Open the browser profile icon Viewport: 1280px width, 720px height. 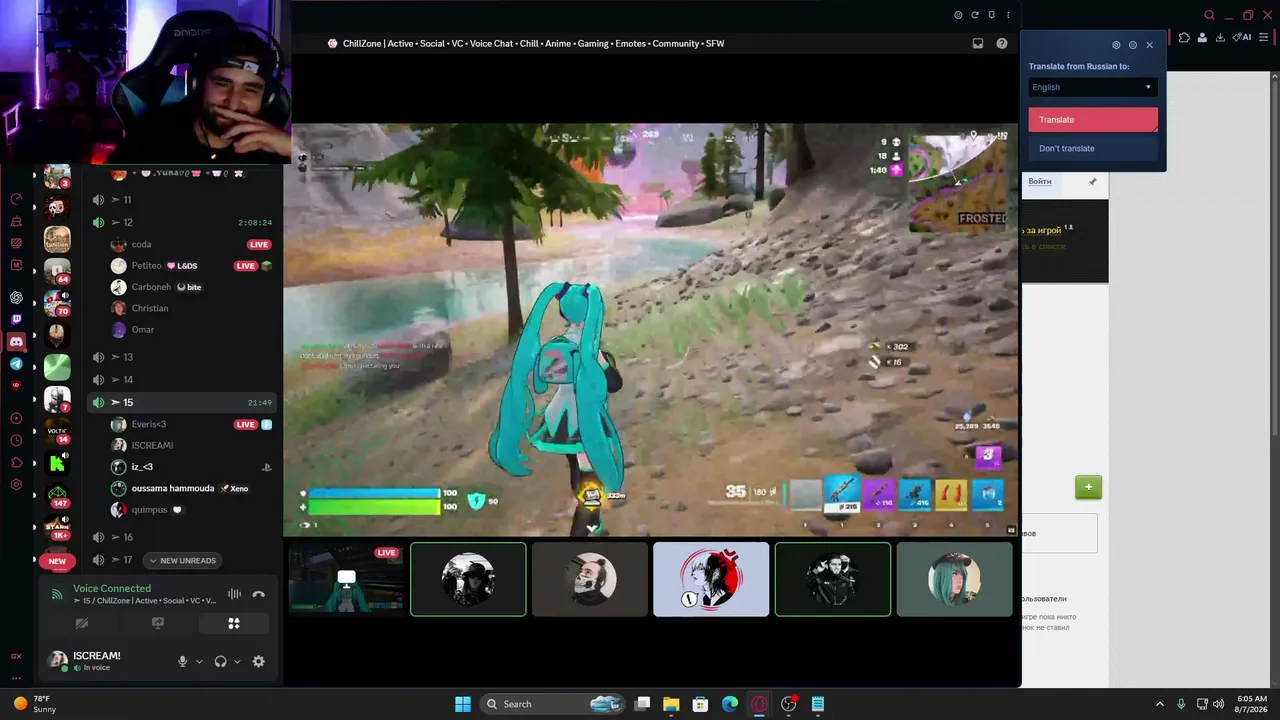[x=1202, y=38]
